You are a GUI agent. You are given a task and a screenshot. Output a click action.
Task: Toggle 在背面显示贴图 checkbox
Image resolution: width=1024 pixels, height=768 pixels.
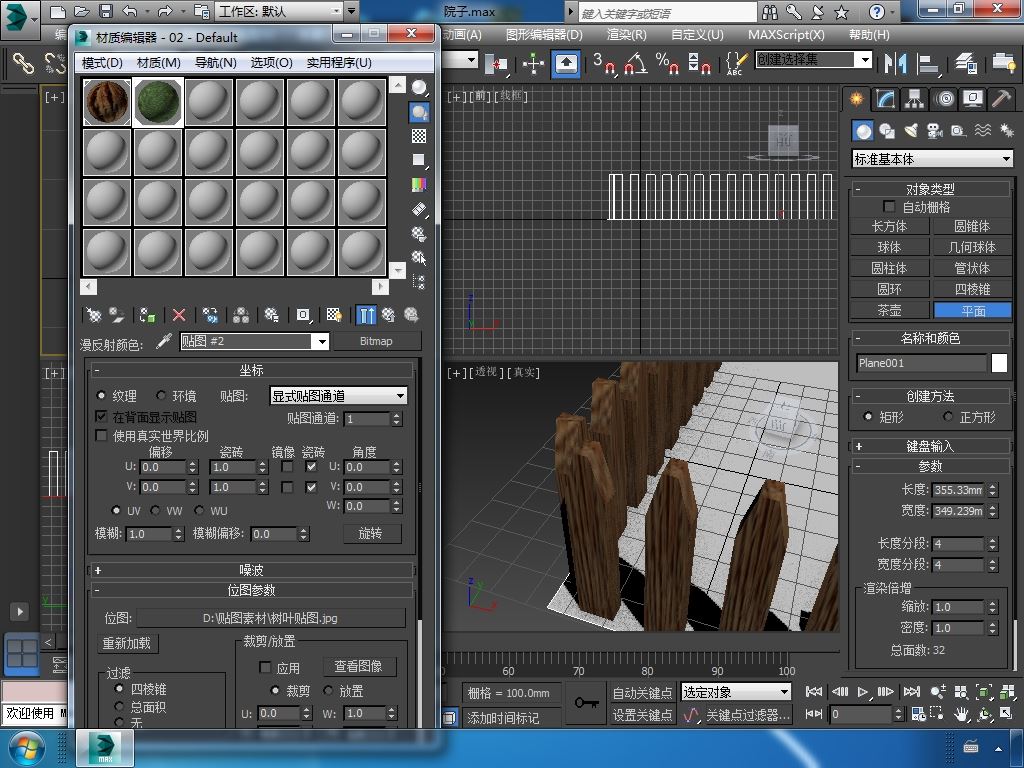point(101,416)
